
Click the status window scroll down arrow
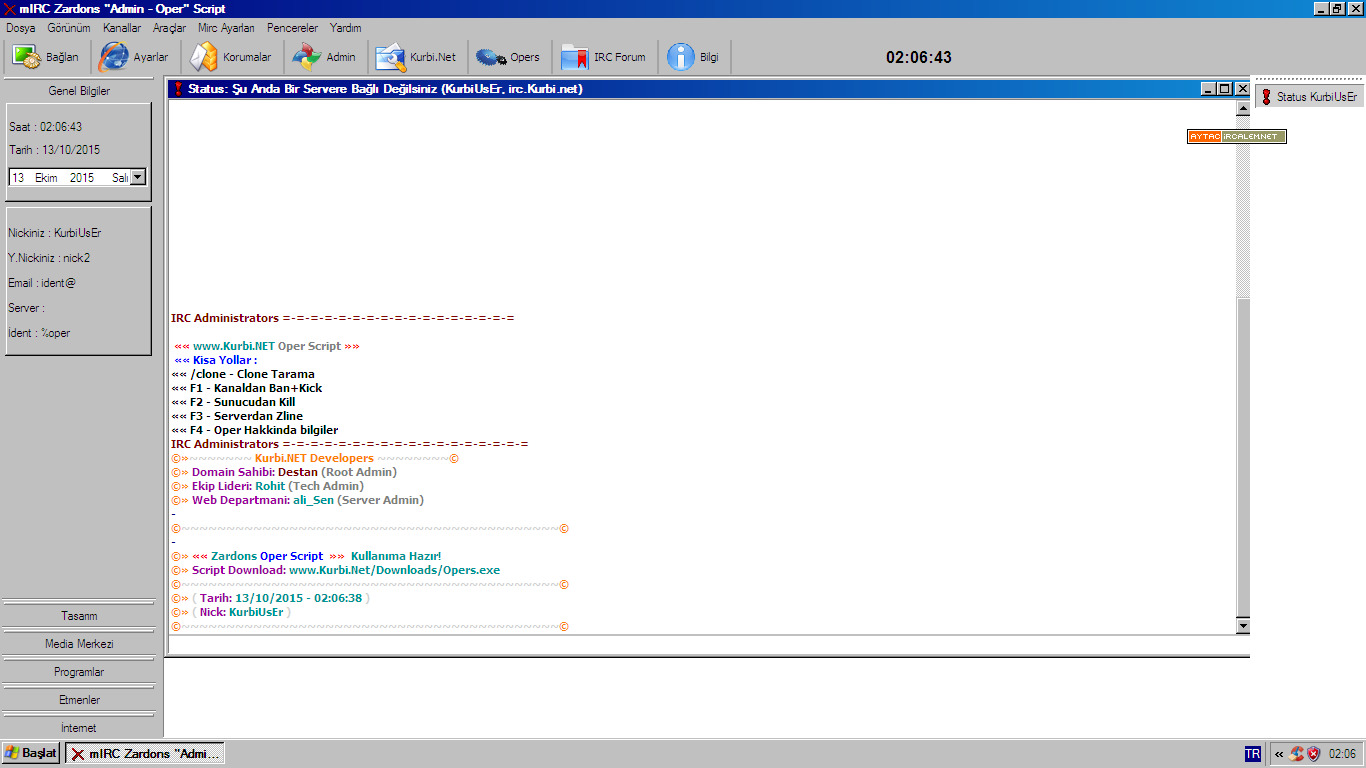(x=1243, y=626)
